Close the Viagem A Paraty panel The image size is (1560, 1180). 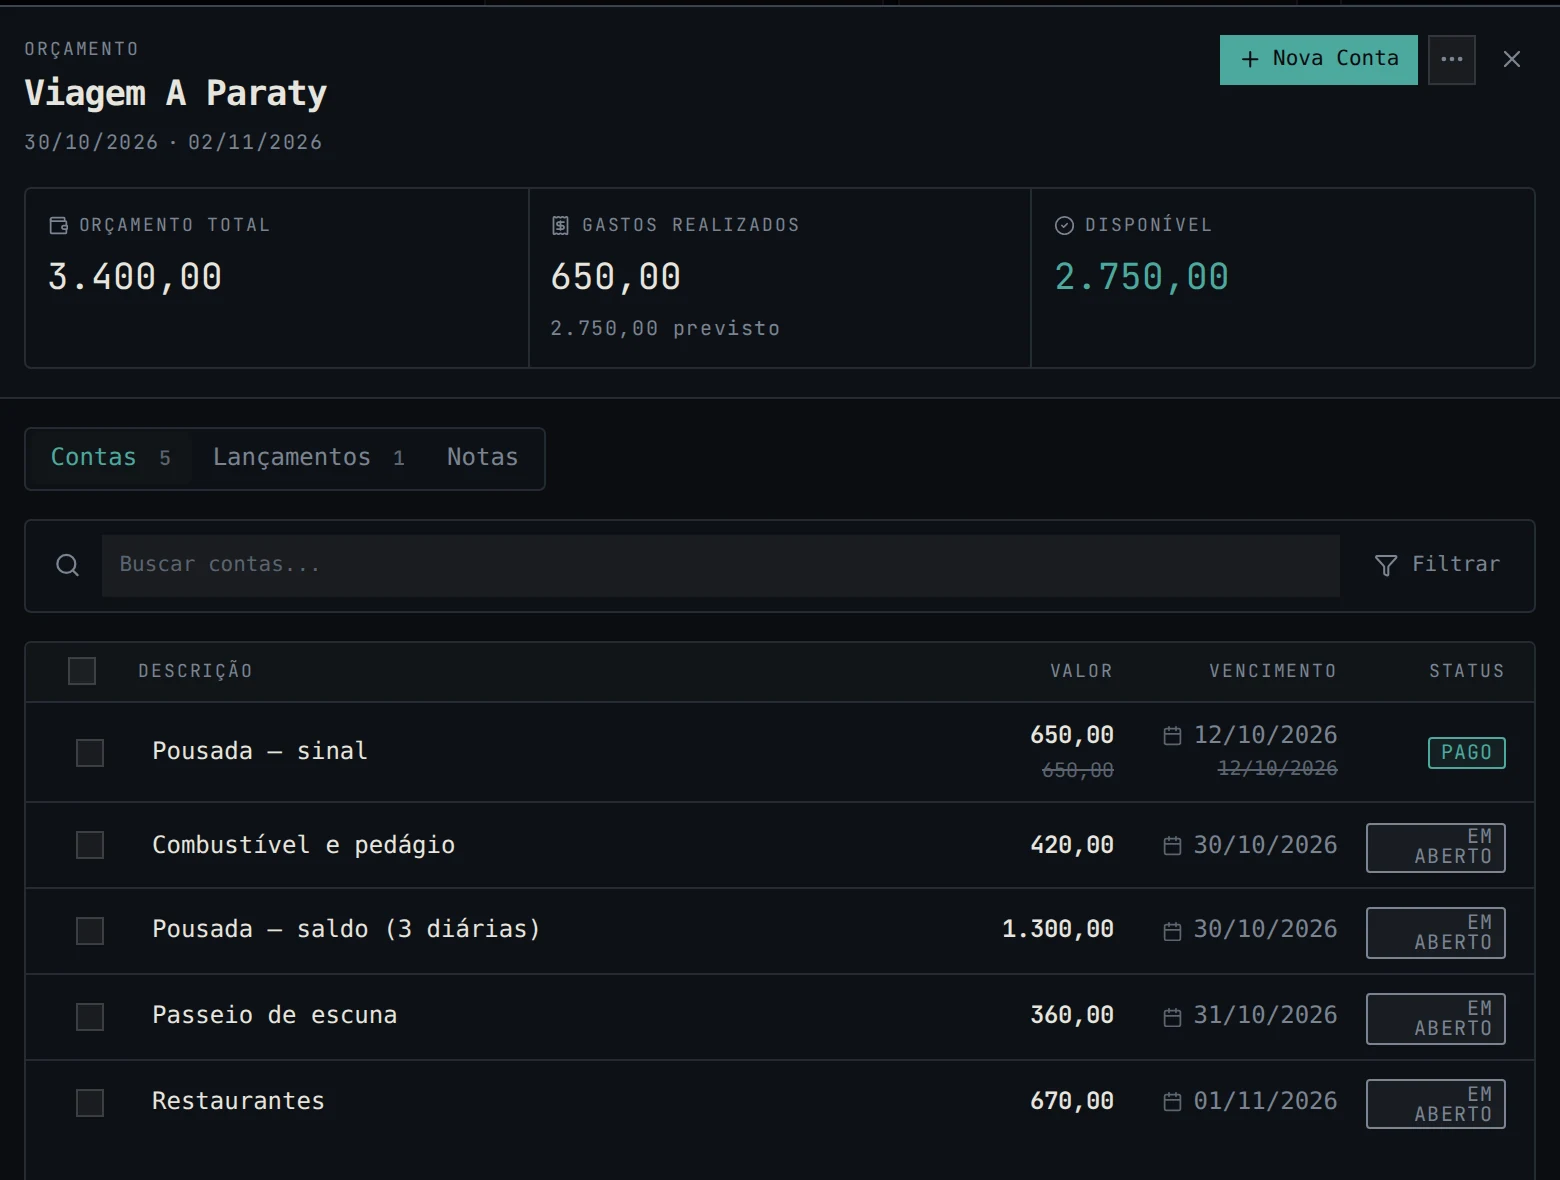[1512, 60]
